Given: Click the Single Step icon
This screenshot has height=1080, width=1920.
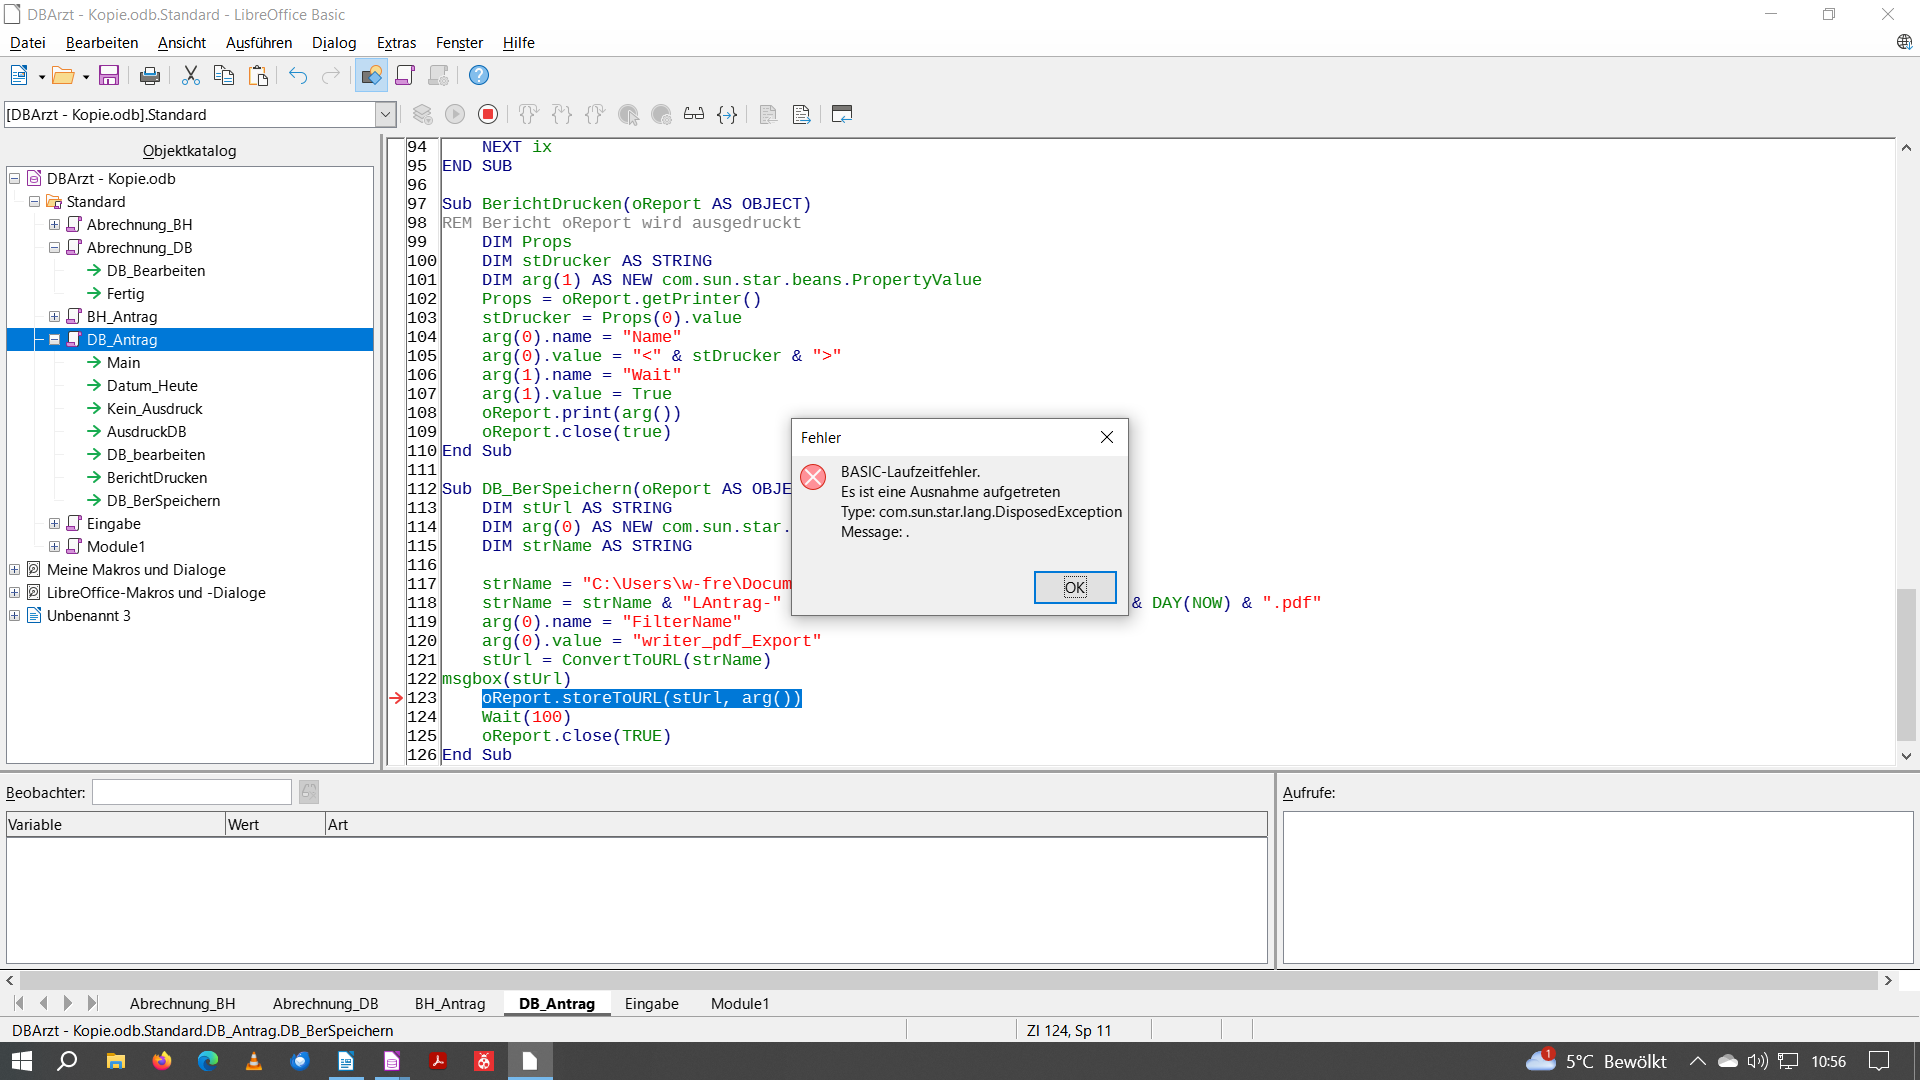Looking at the screenshot, I should 562,114.
